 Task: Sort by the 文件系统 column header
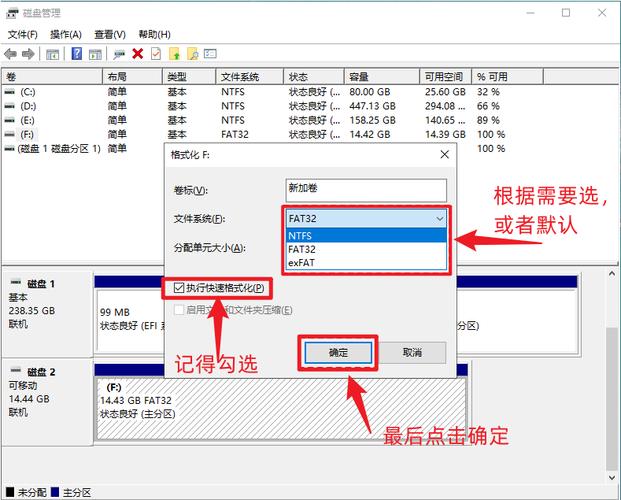click(250, 76)
